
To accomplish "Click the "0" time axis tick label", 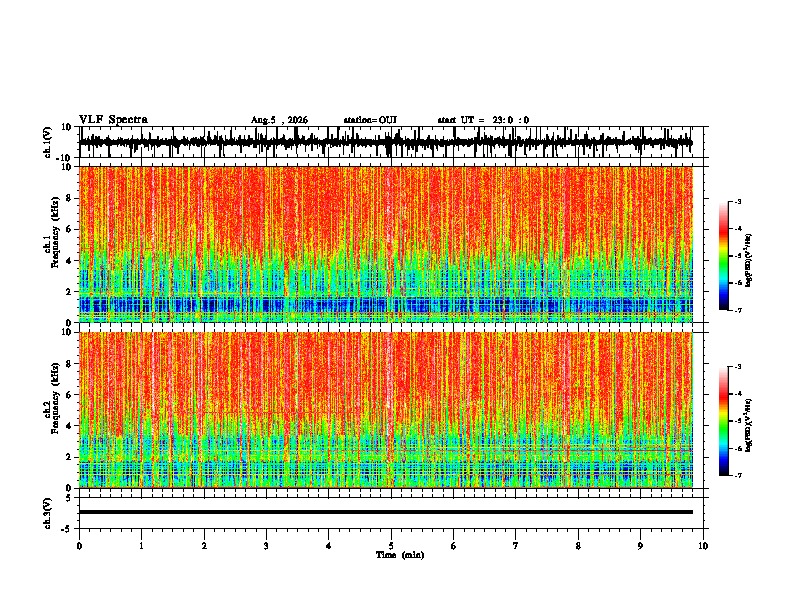I will click(x=79, y=546).
